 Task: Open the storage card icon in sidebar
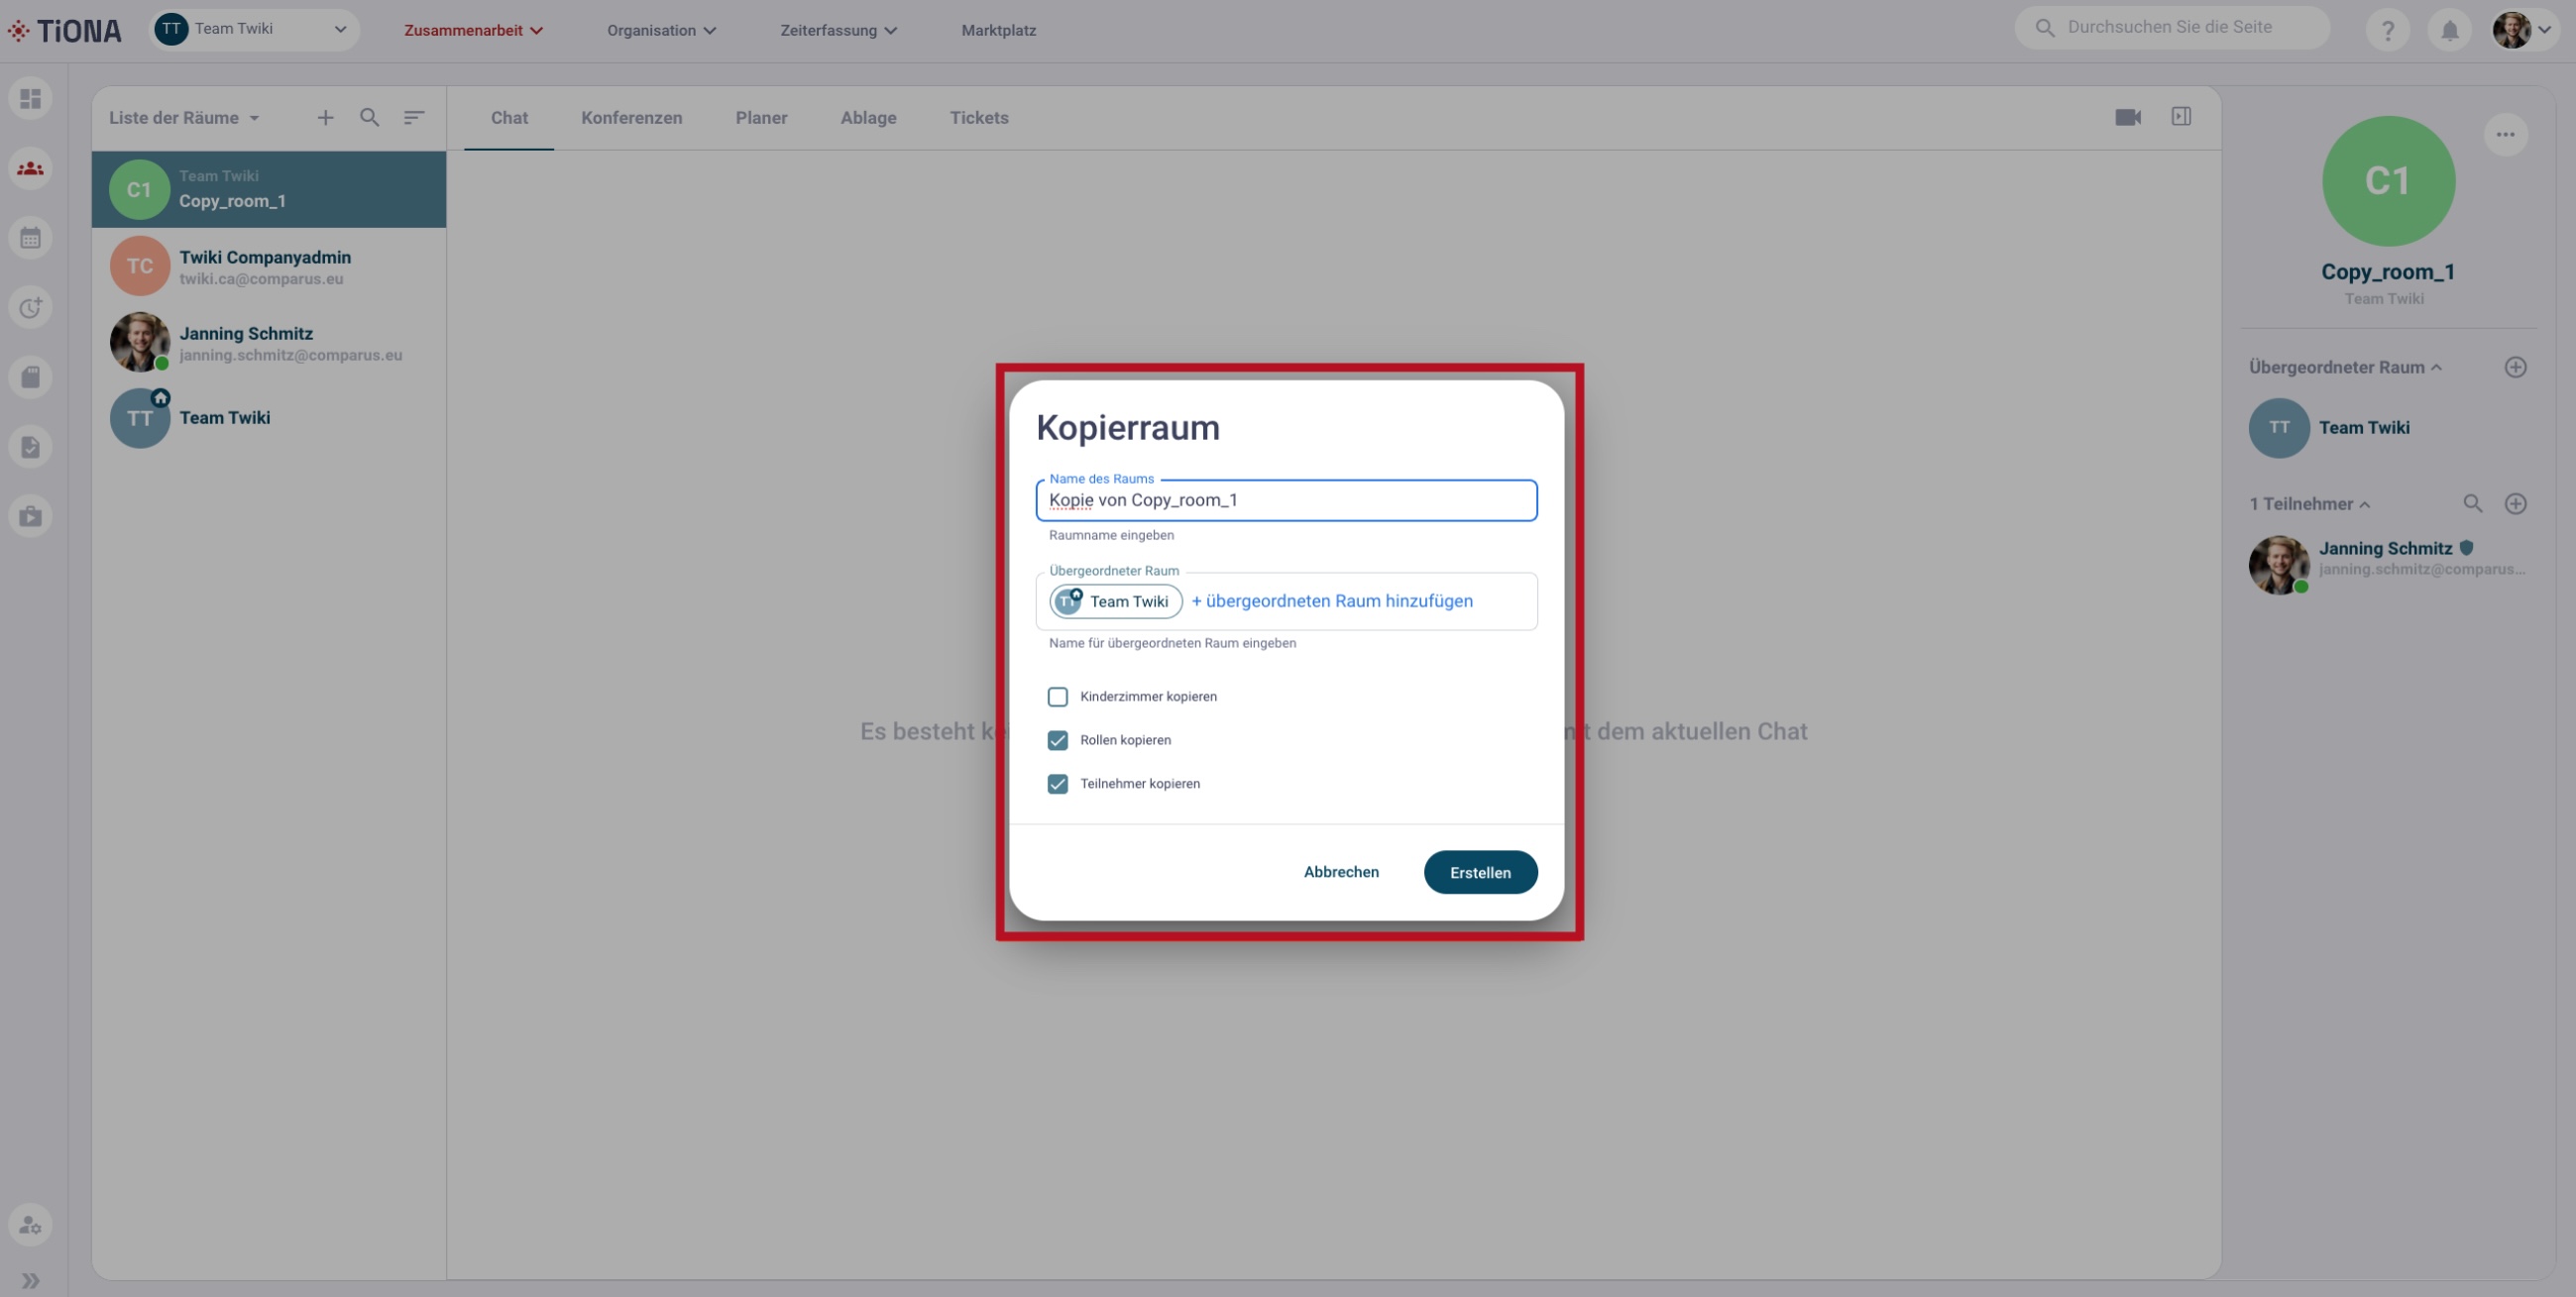[31, 377]
